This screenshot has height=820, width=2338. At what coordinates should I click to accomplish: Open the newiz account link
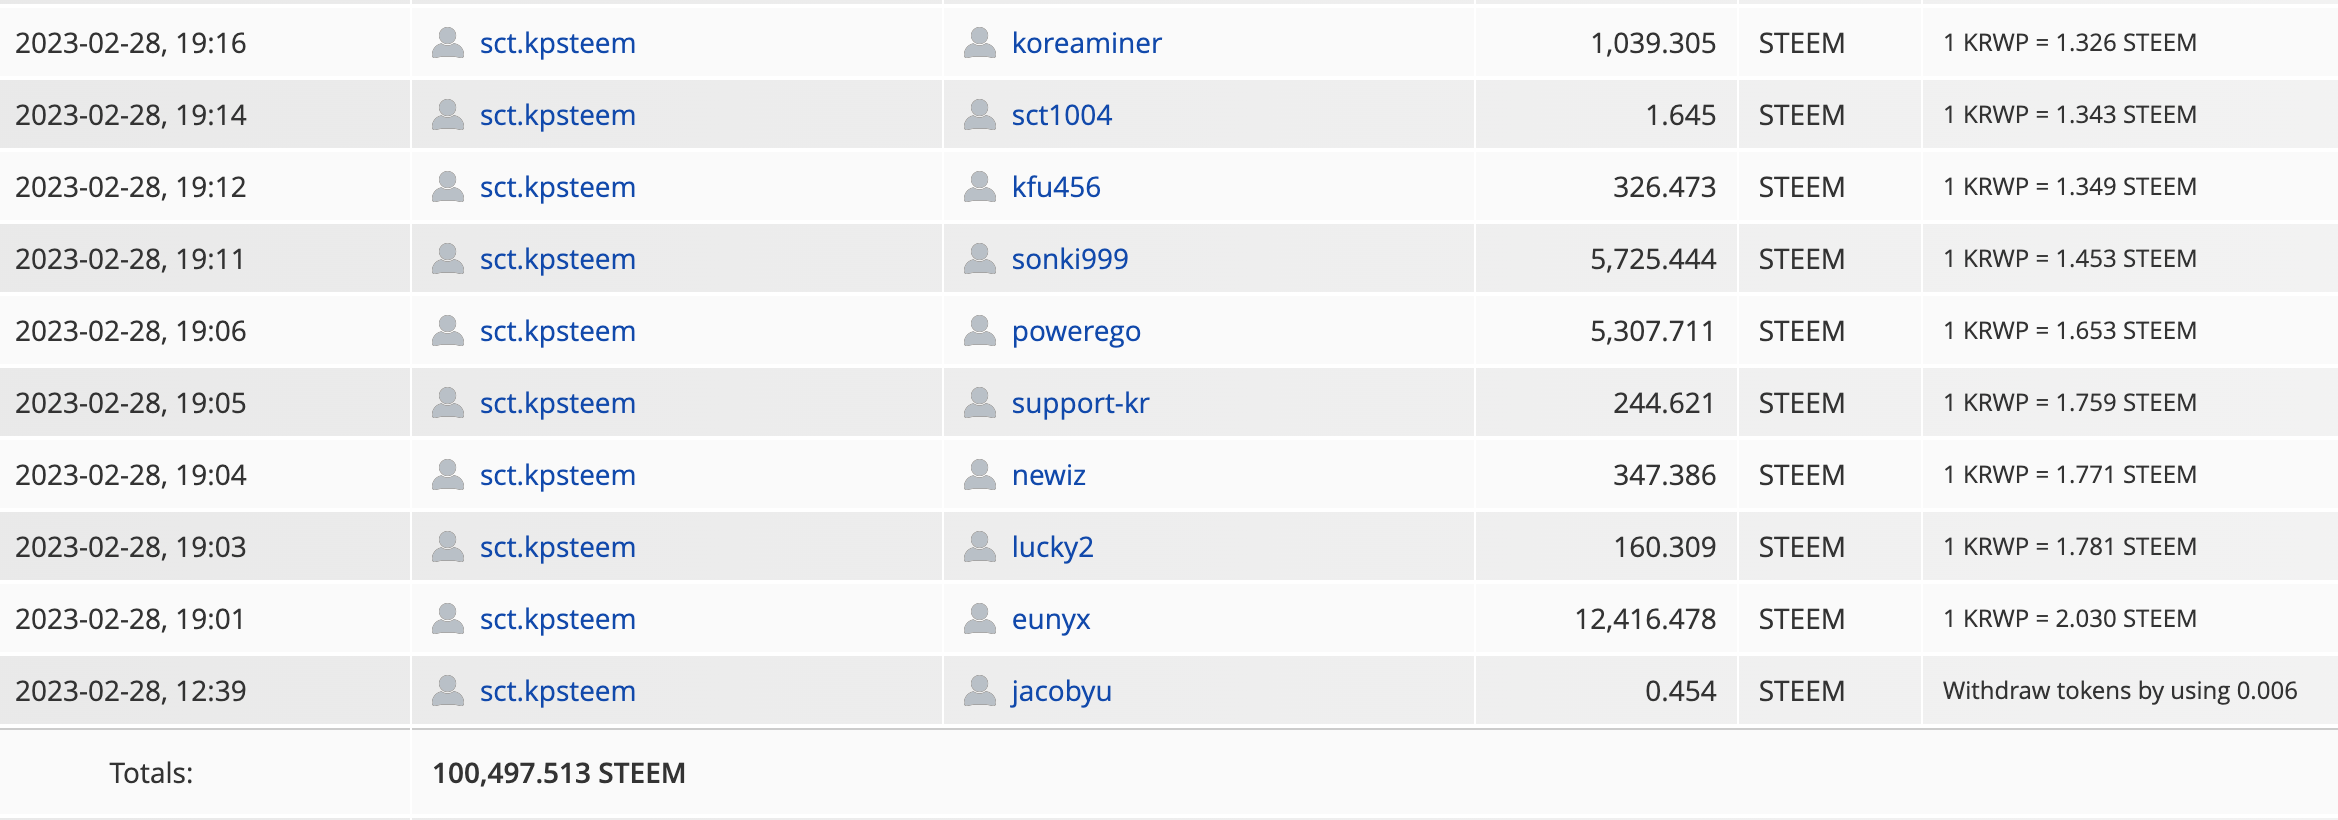[1048, 475]
